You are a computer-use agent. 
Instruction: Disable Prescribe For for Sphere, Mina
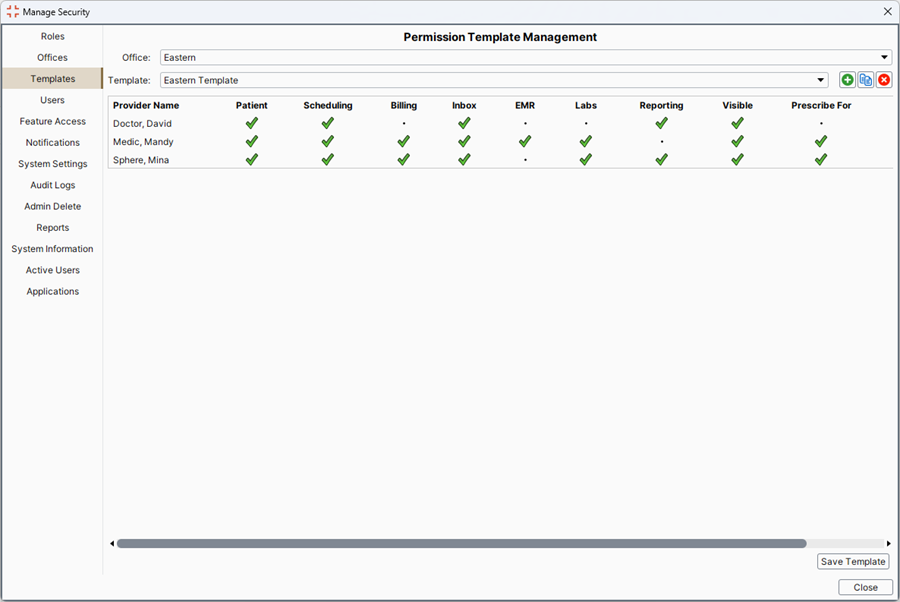821,160
